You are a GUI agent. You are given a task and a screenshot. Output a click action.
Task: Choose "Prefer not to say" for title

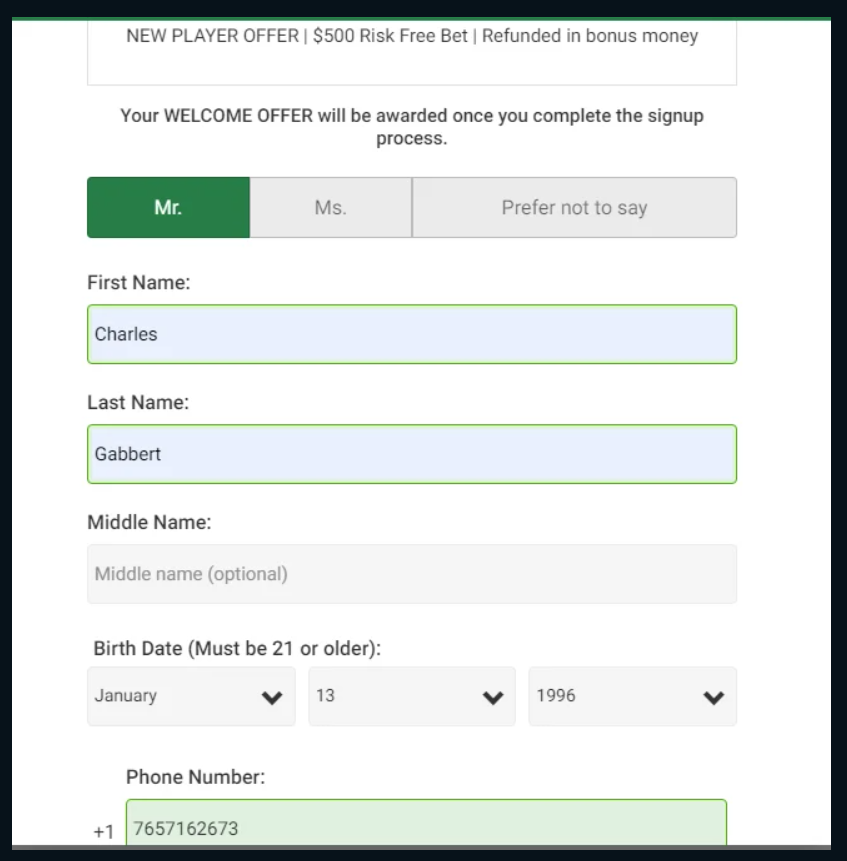(575, 207)
